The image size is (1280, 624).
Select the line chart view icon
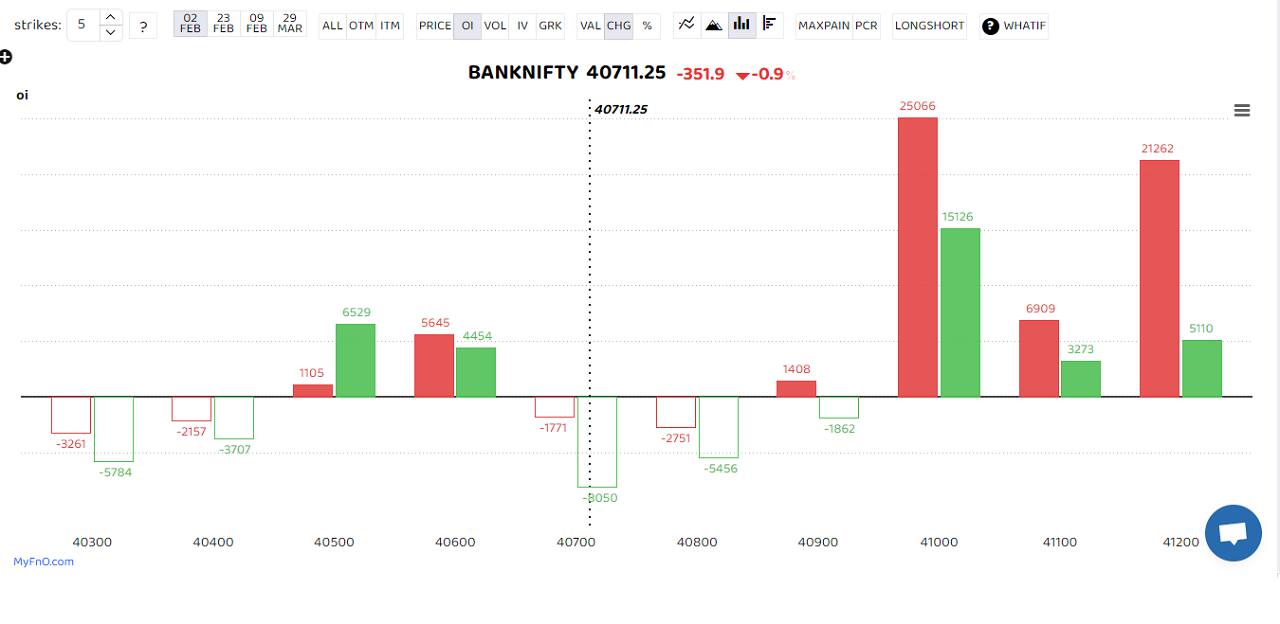(685, 26)
